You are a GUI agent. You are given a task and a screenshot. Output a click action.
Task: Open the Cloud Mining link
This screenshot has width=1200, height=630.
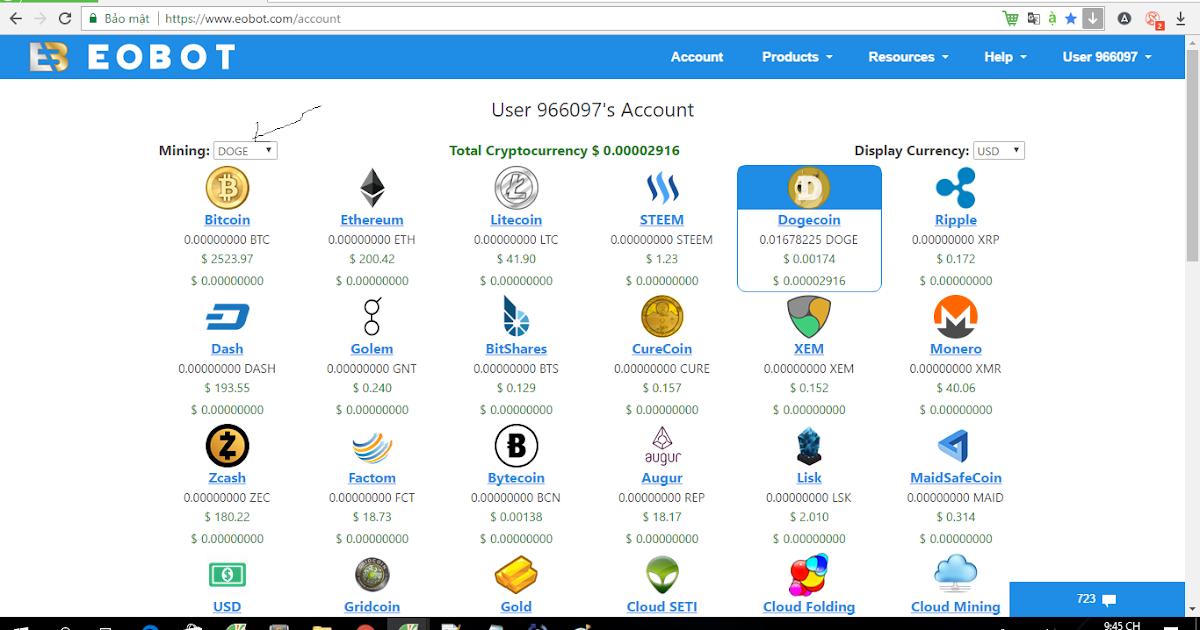pyautogui.click(x=955, y=607)
